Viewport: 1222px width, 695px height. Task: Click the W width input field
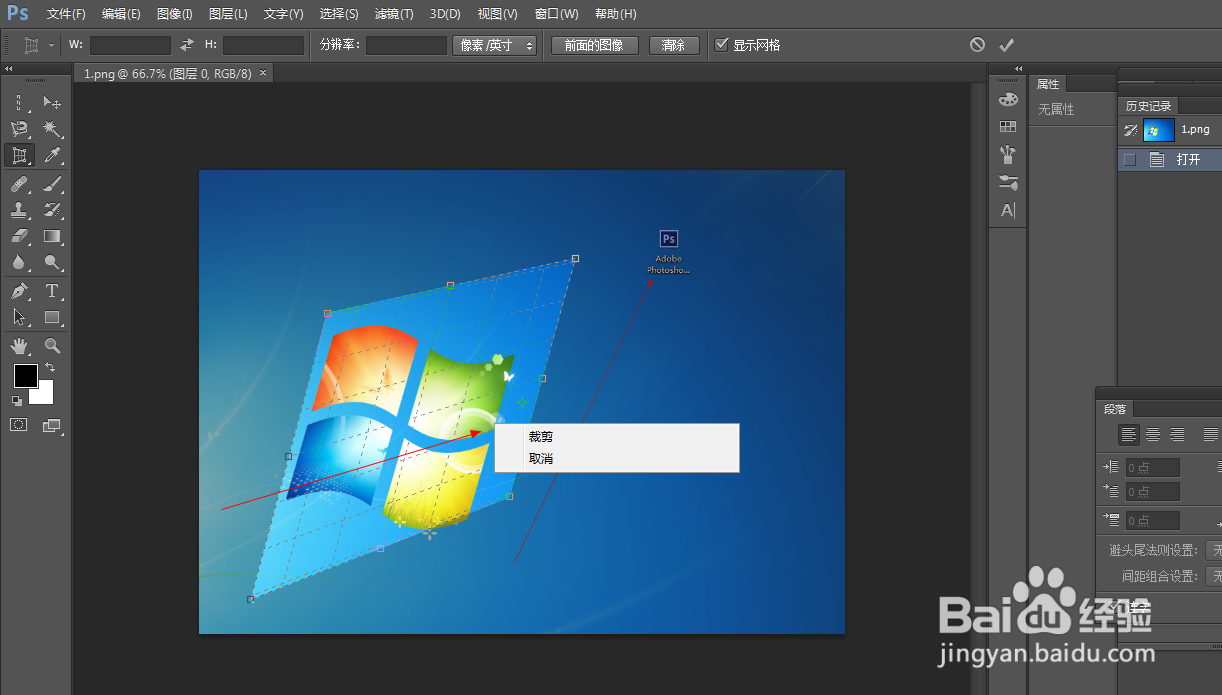click(130, 45)
